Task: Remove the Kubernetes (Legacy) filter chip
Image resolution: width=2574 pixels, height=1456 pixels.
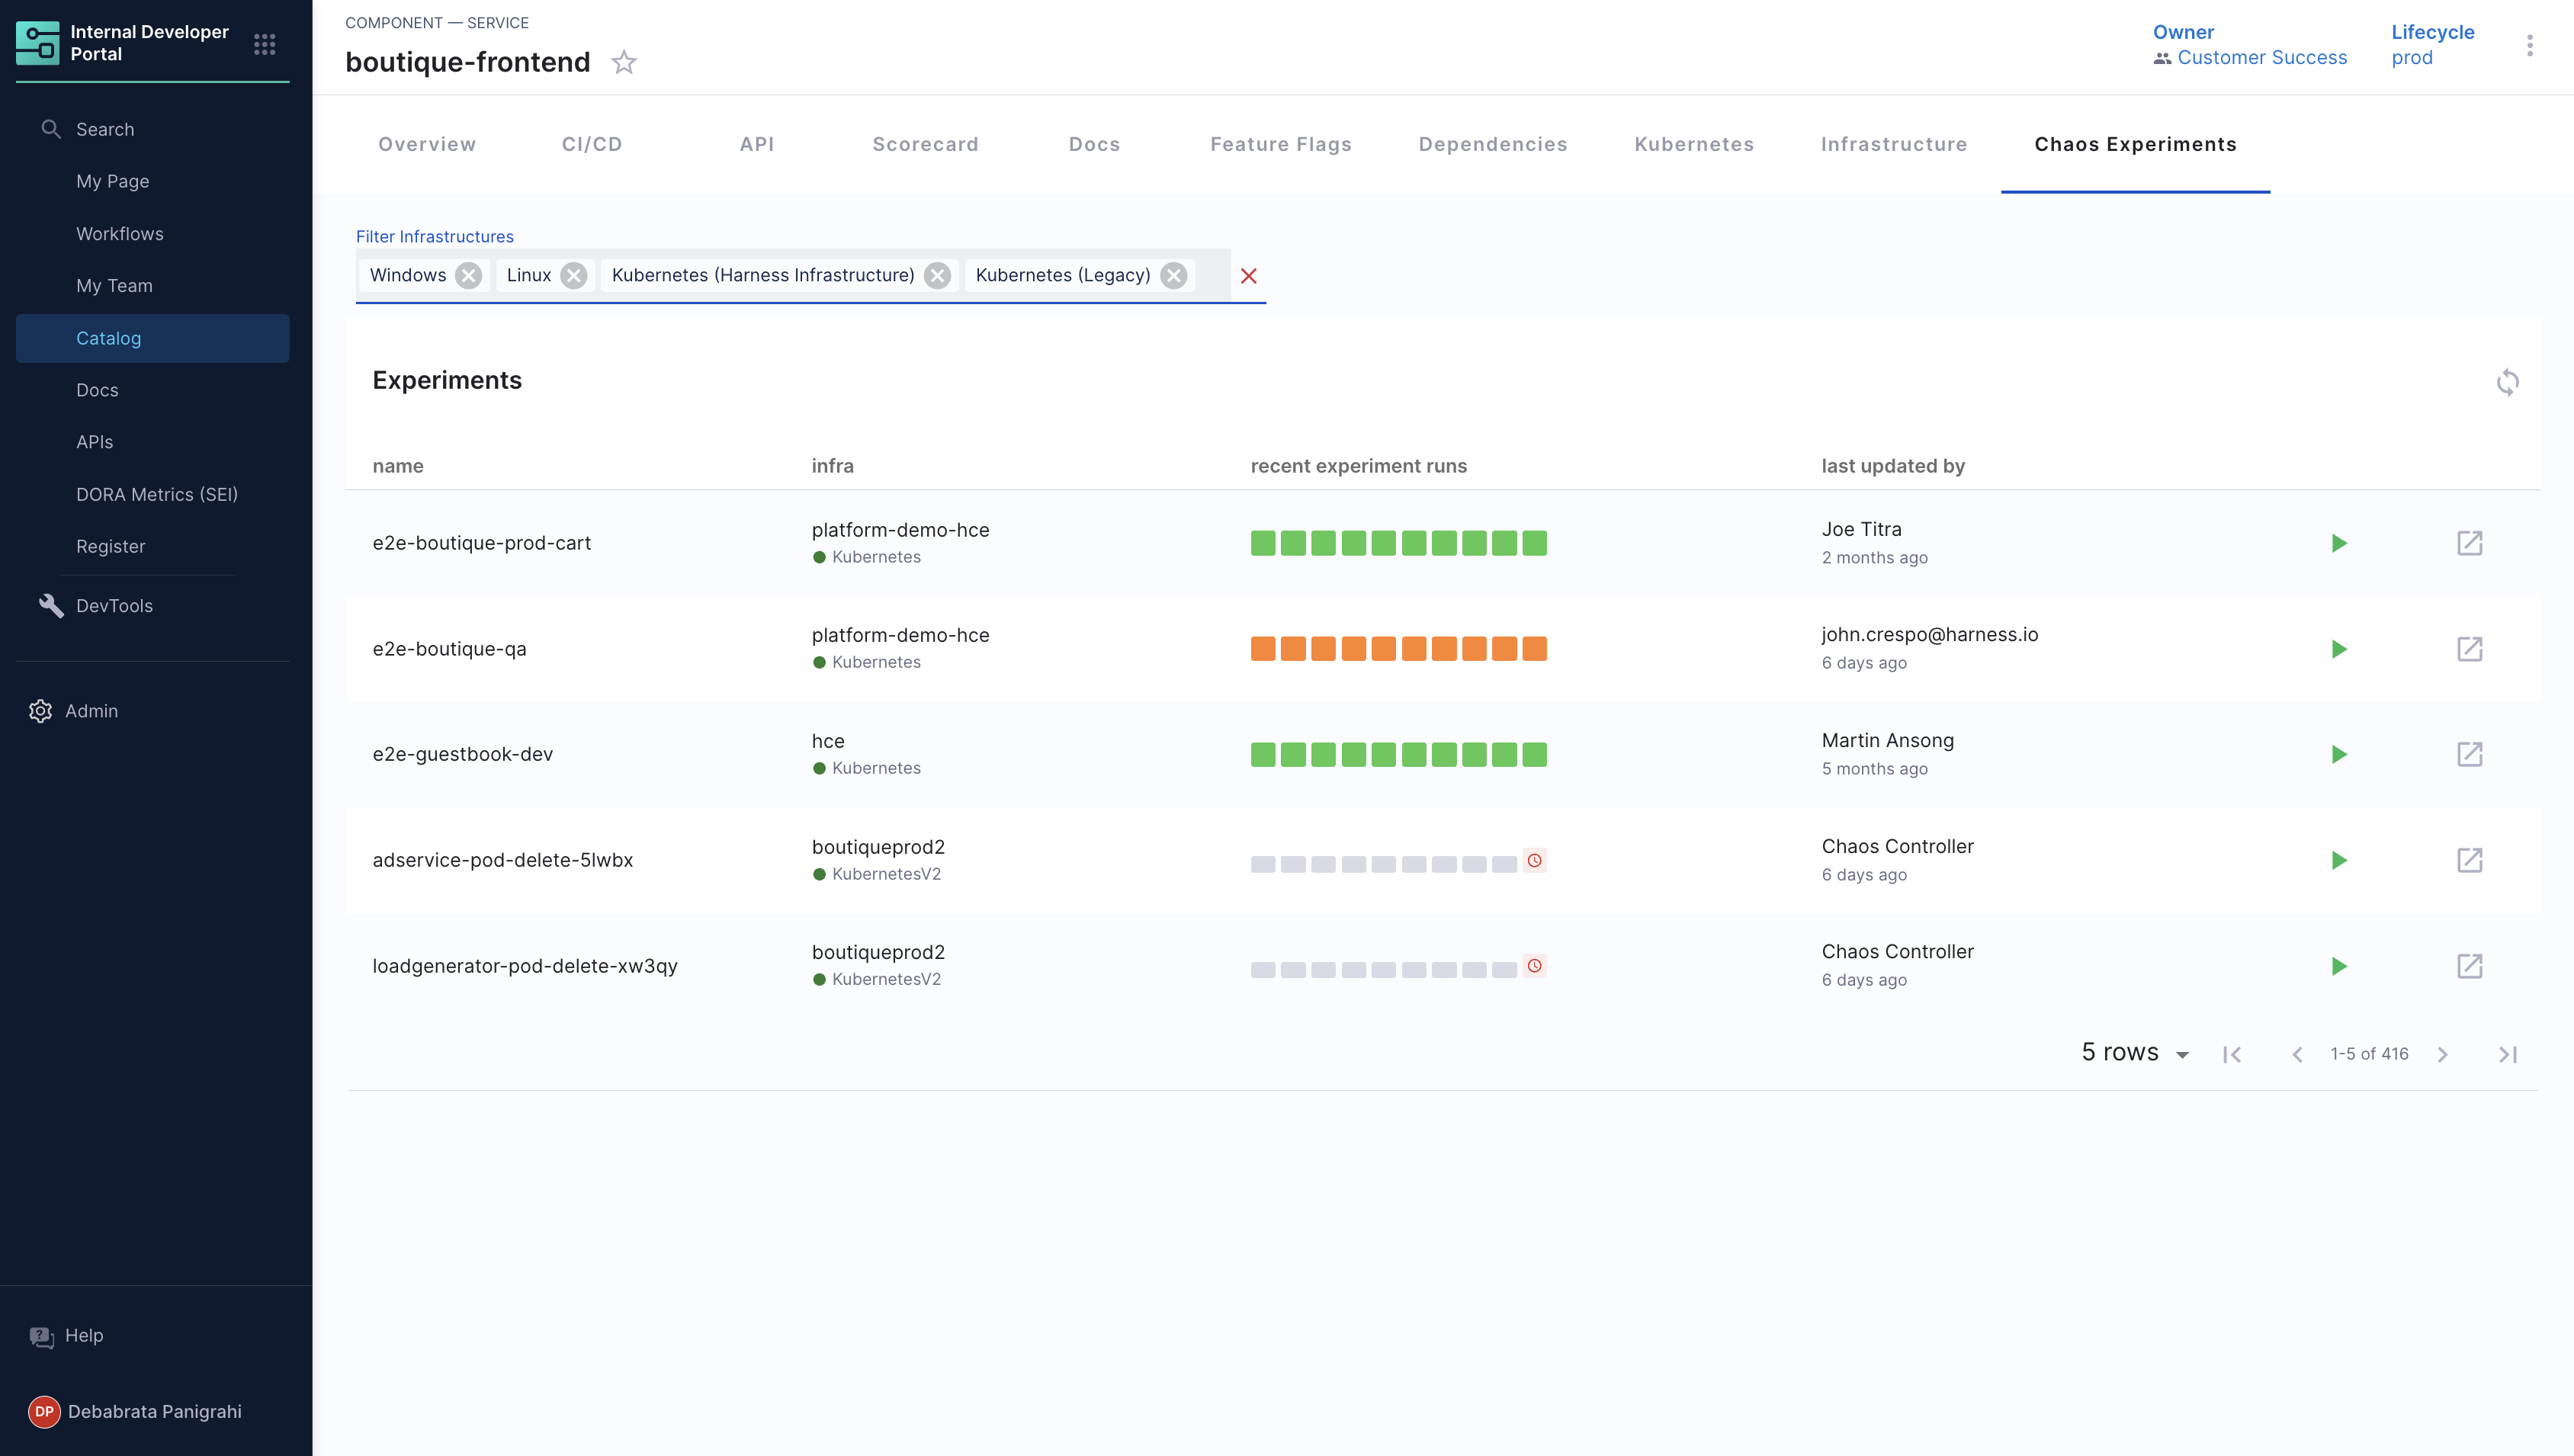Action: tap(1174, 276)
